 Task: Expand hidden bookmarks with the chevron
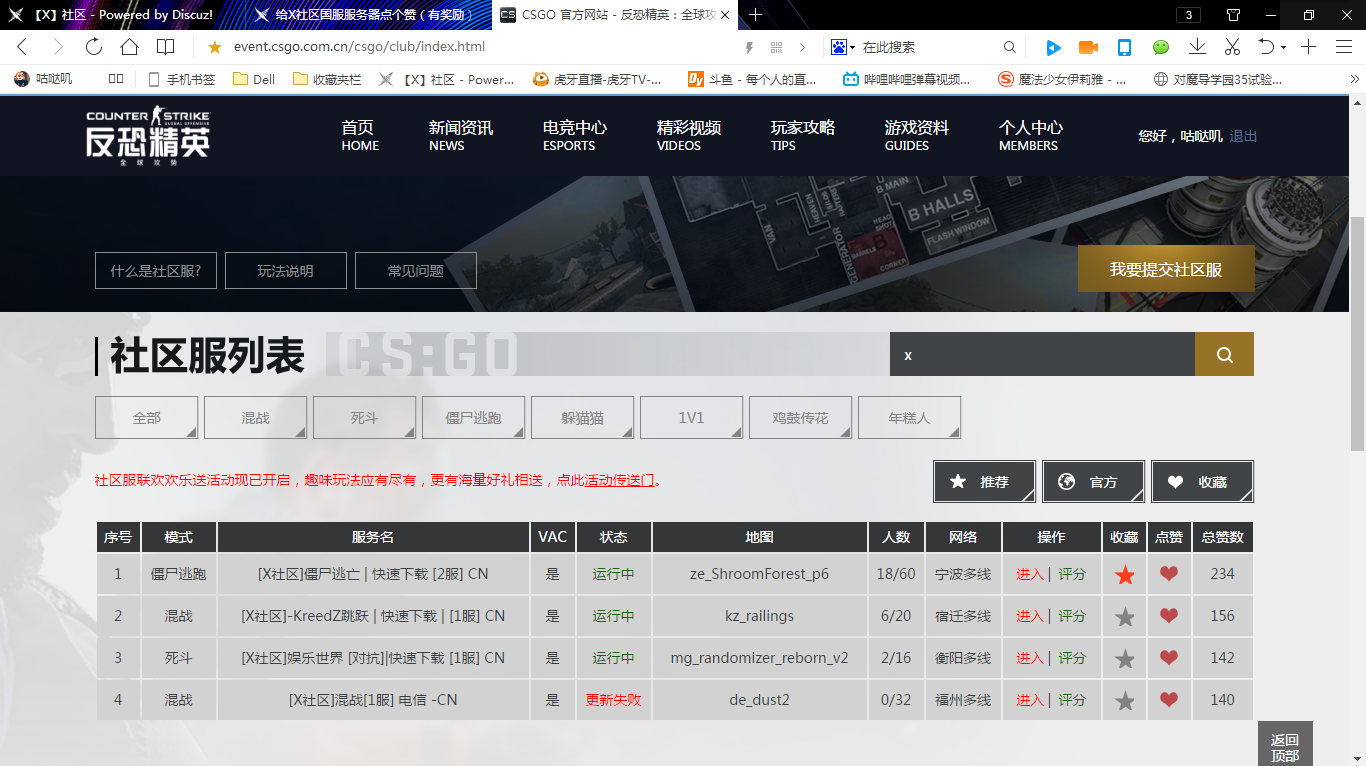tap(1355, 79)
